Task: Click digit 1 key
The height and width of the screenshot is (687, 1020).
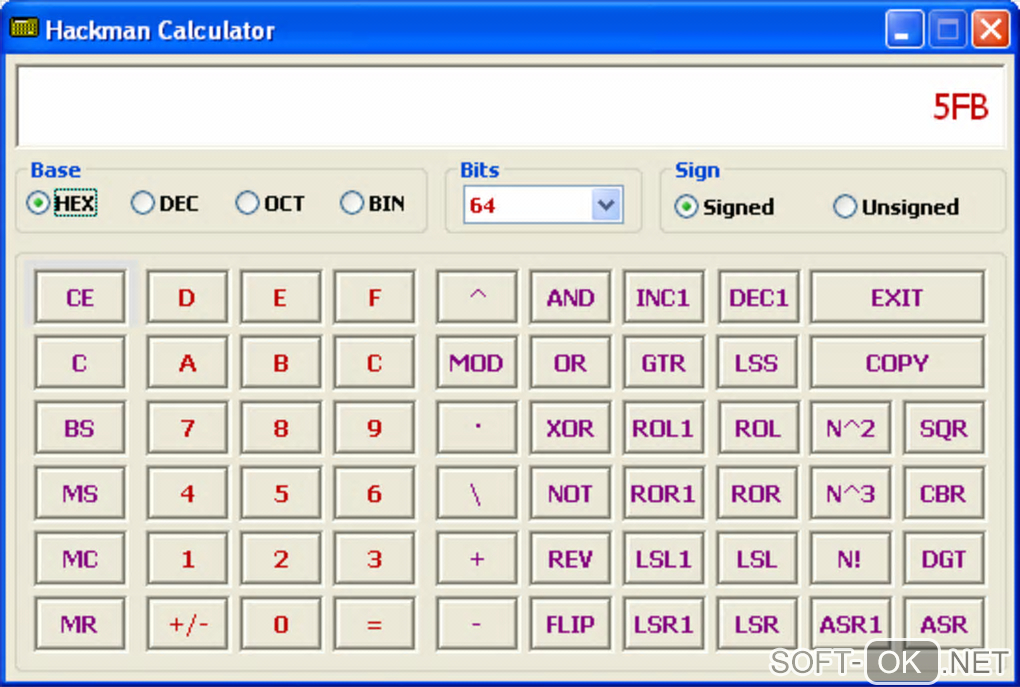Action: [187, 559]
